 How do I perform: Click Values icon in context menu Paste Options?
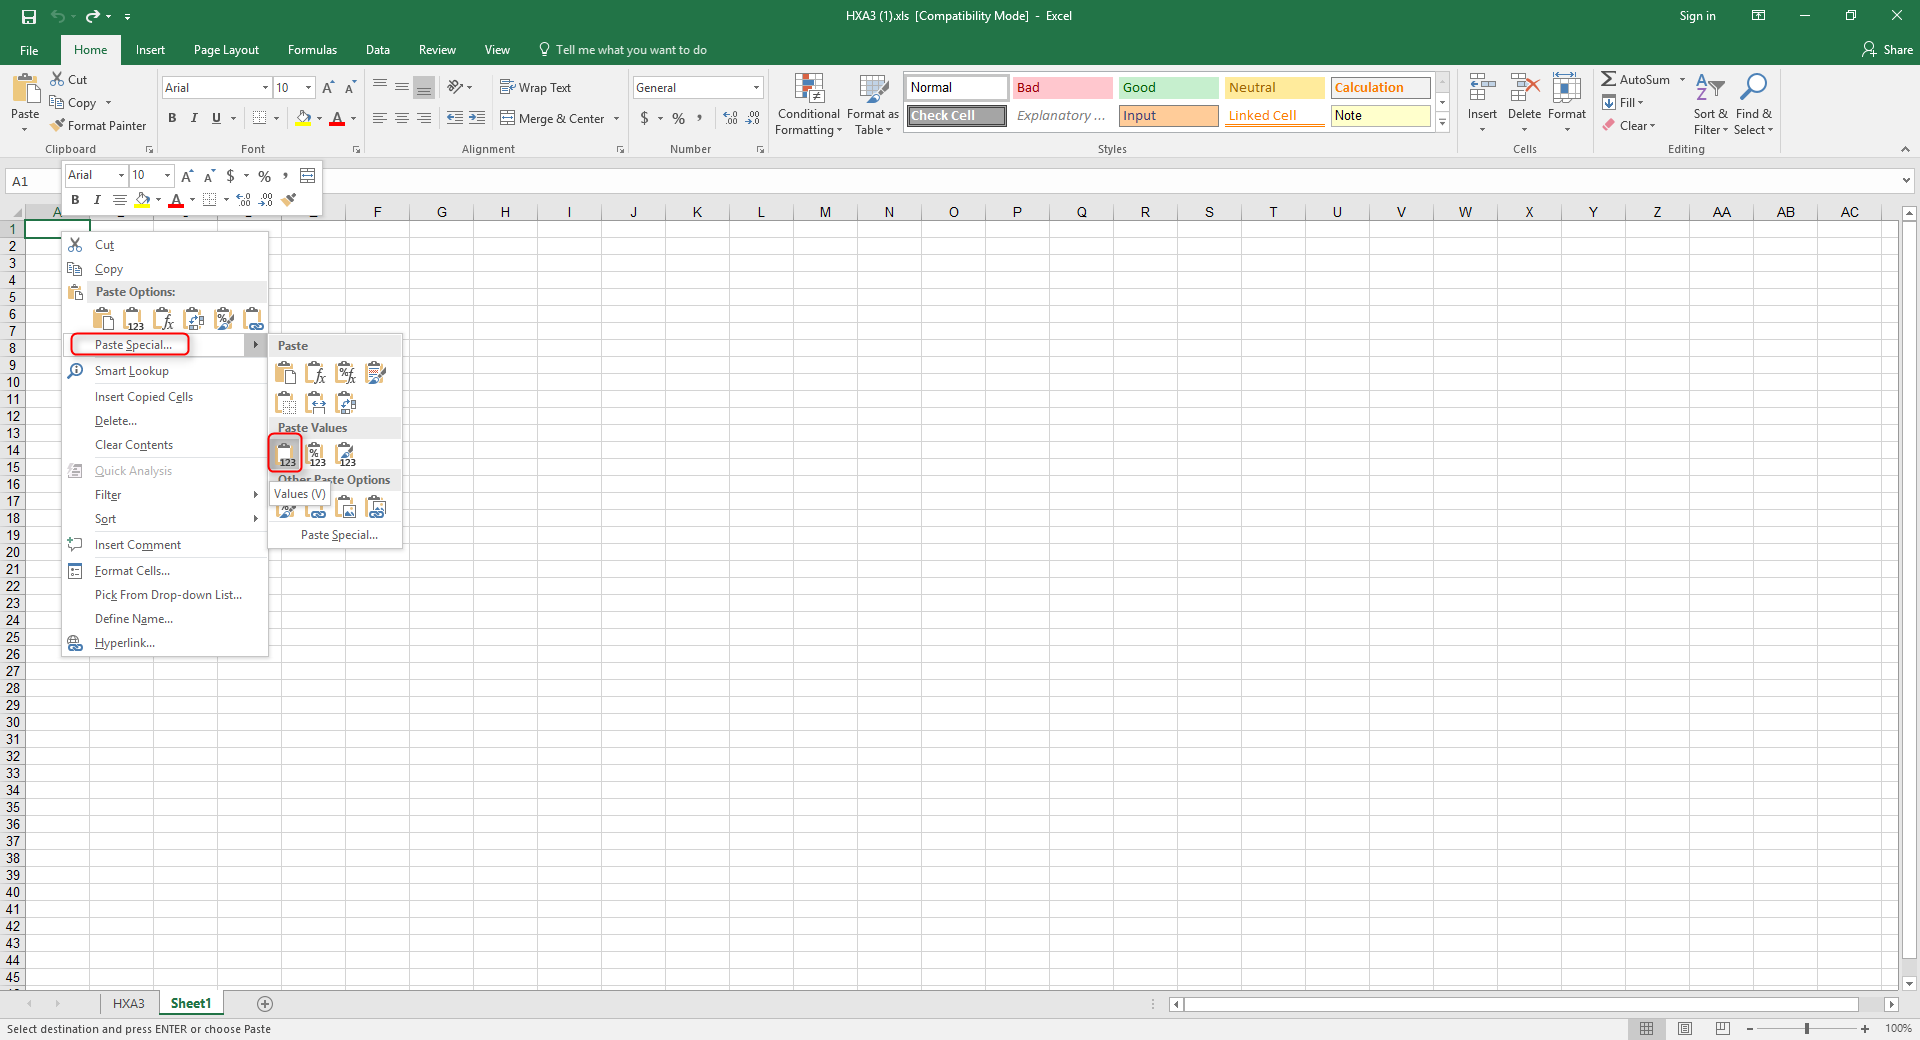134,319
